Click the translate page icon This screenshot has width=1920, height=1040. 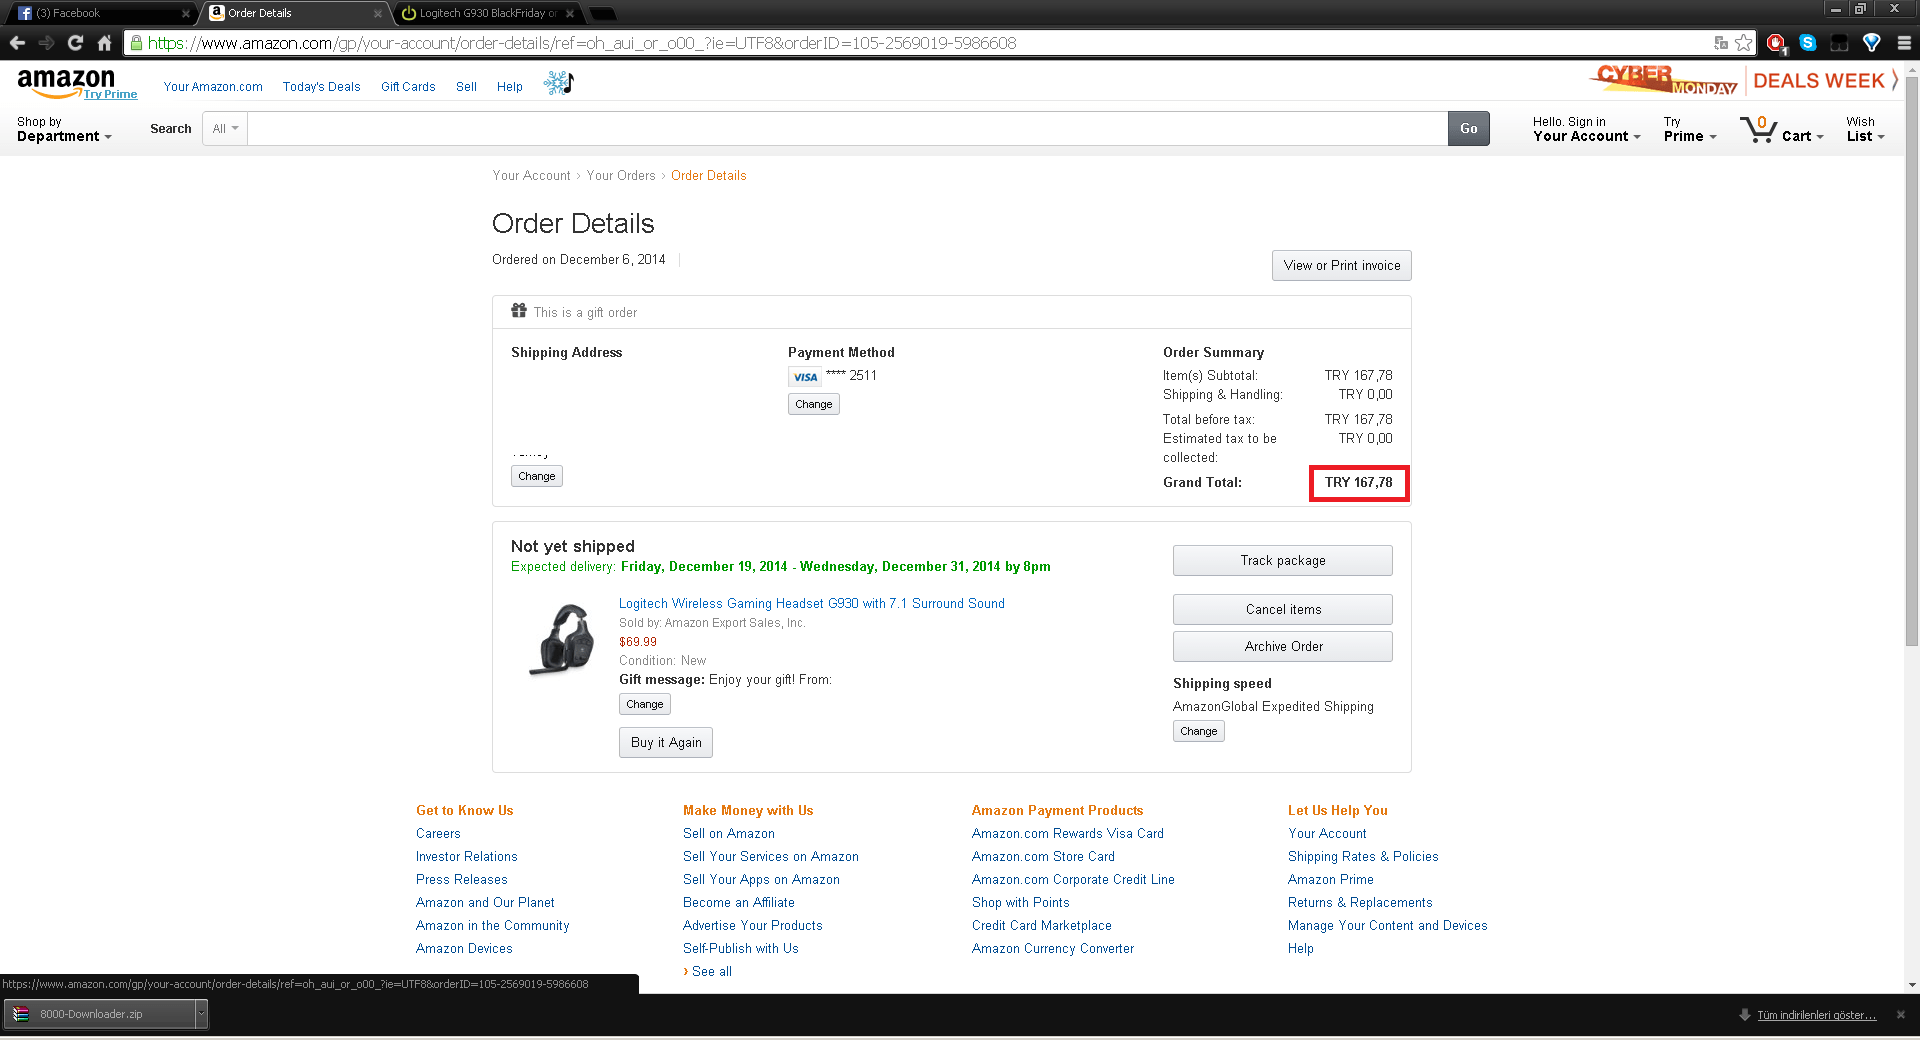coord(1721,43)
